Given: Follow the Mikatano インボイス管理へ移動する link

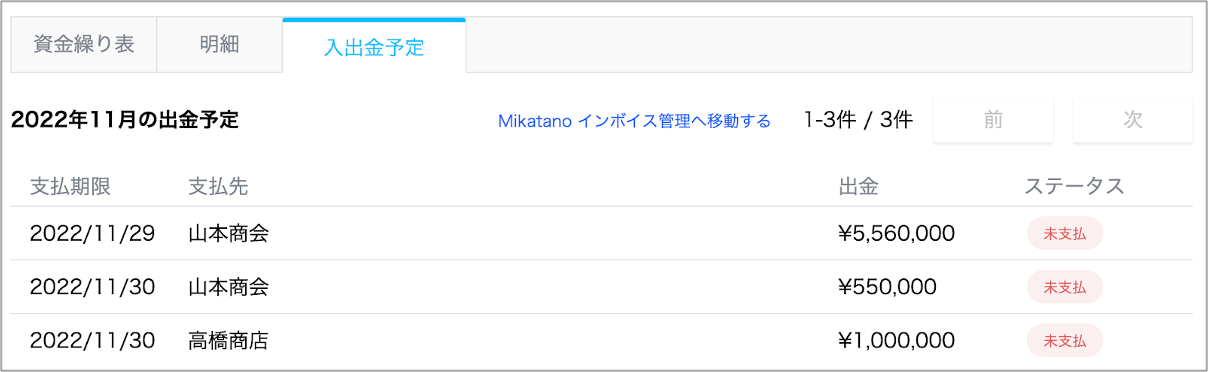Looking at the screenshot, I should point(634,121).
